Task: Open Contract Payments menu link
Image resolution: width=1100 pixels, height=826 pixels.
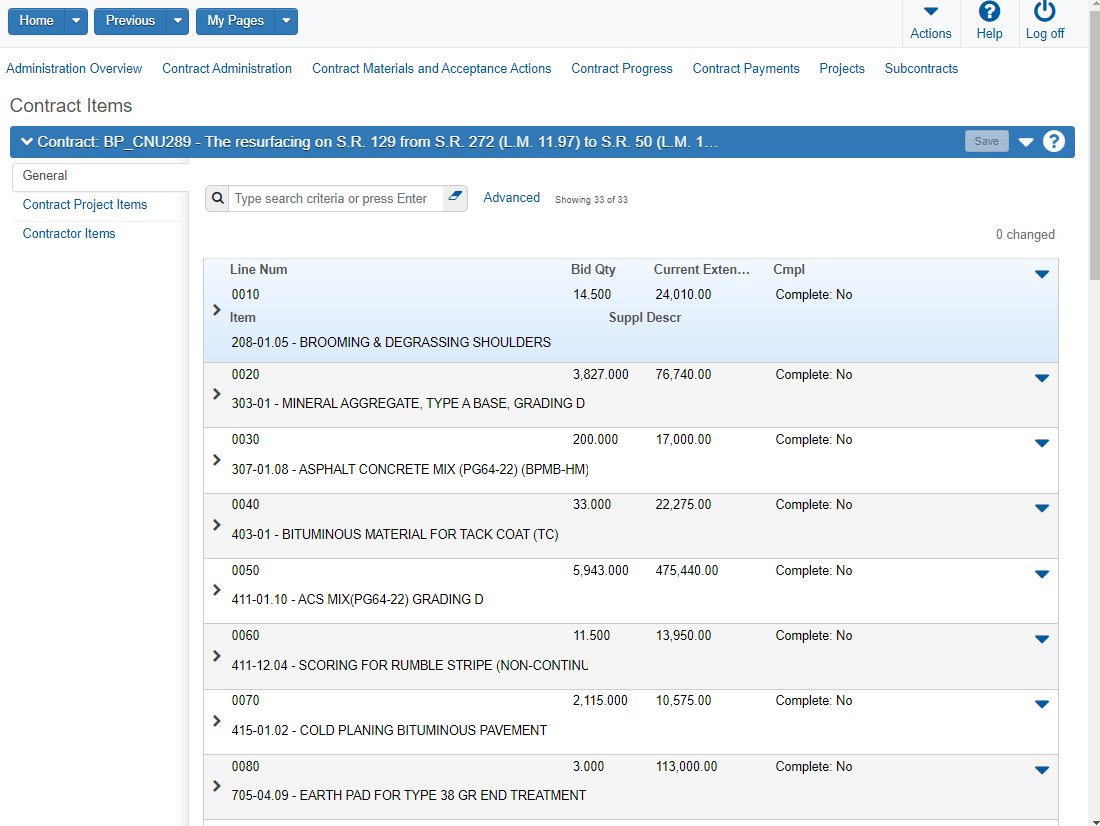Action: click(x=745, y=68)
